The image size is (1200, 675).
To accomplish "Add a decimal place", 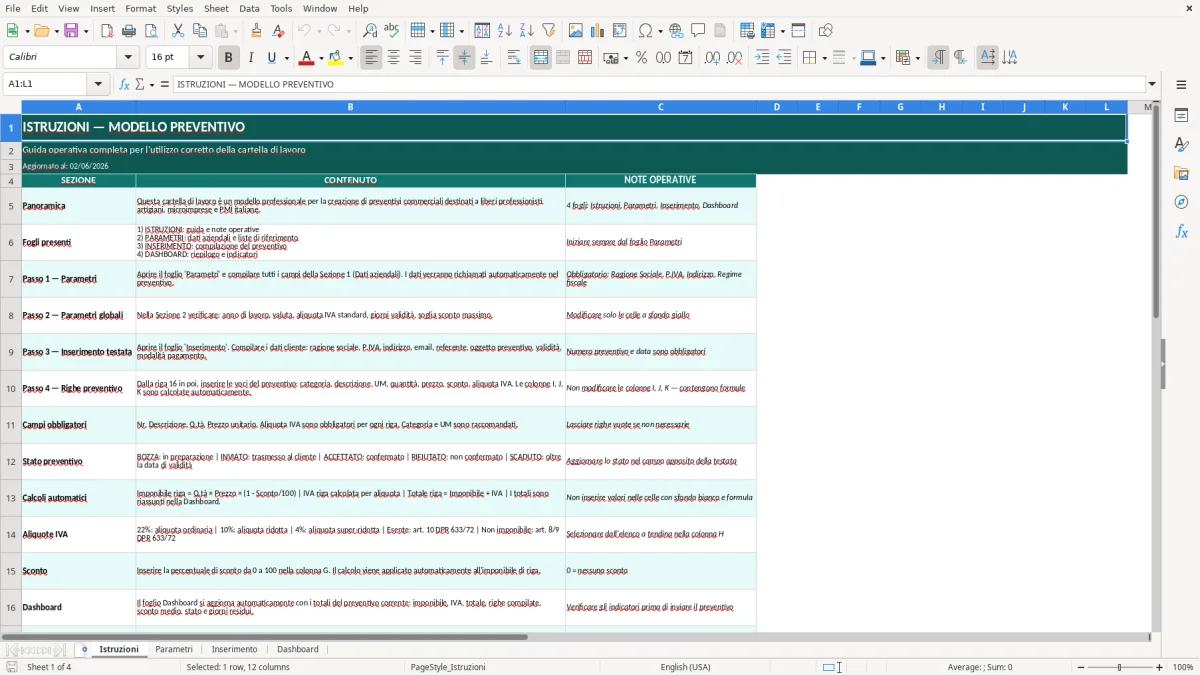I will 712,58.
